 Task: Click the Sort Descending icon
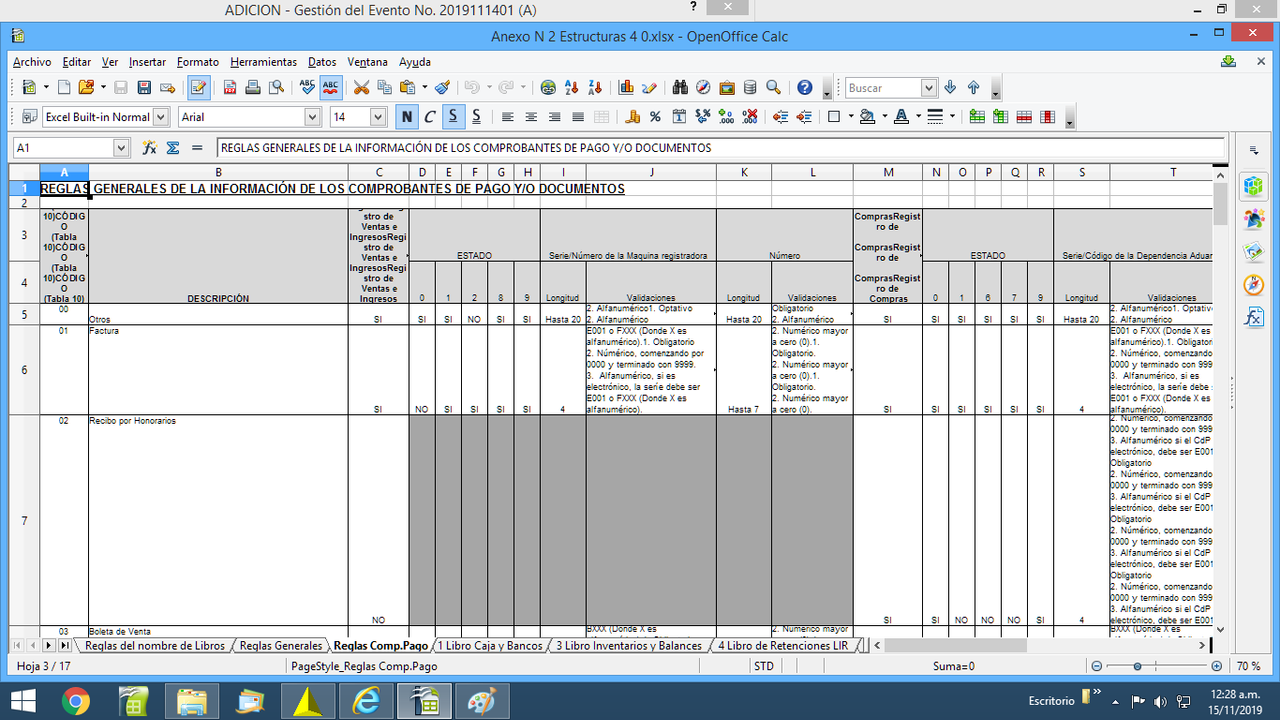click(594, 88)
